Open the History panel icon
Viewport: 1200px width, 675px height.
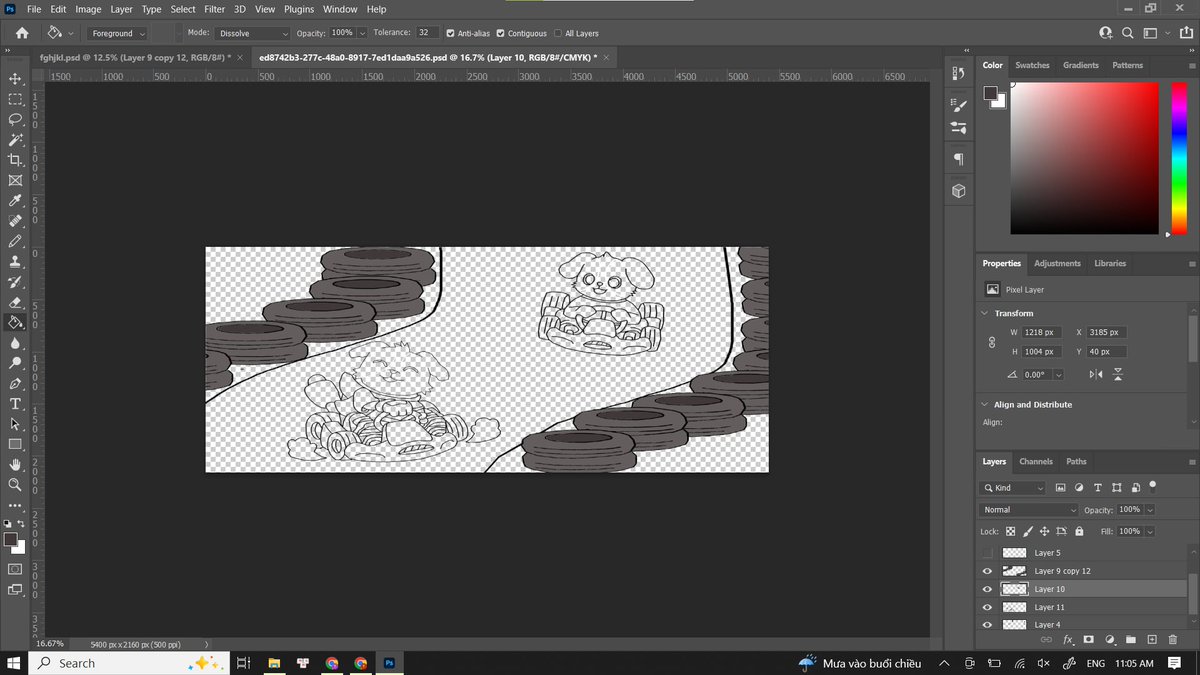[x=958, y=73]
